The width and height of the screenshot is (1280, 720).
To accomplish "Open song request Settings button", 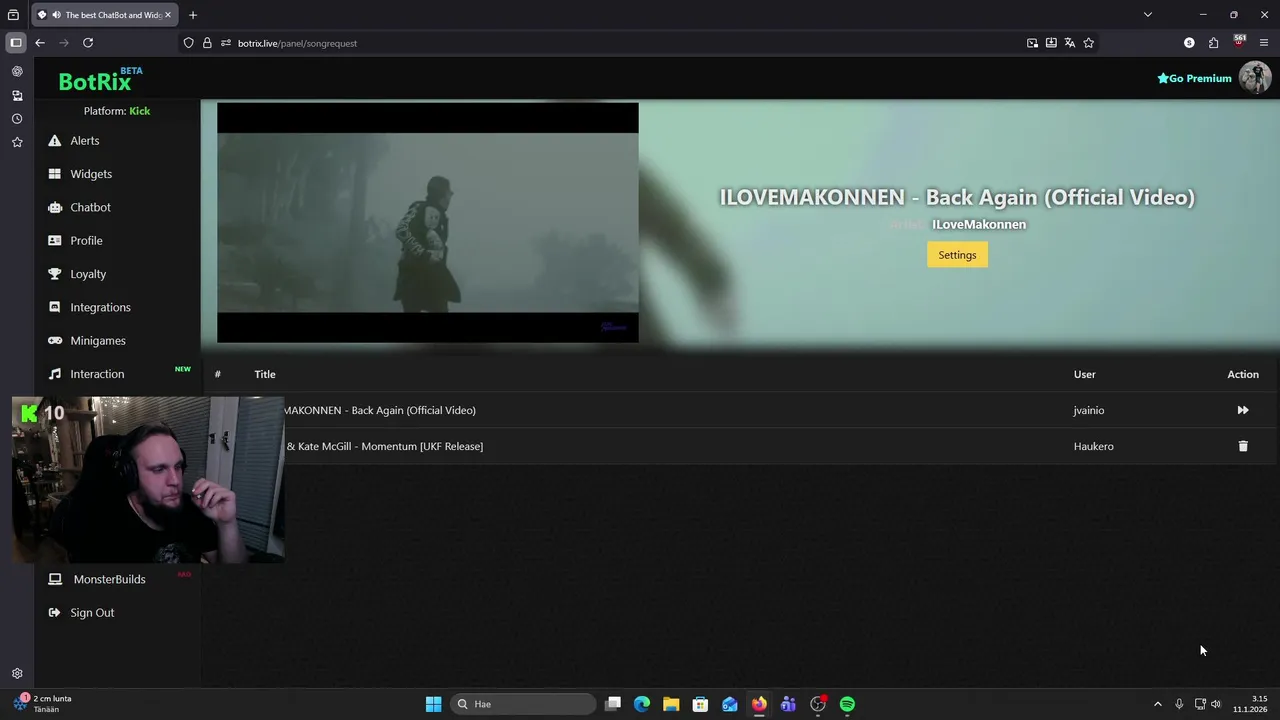I will point(957,255).
